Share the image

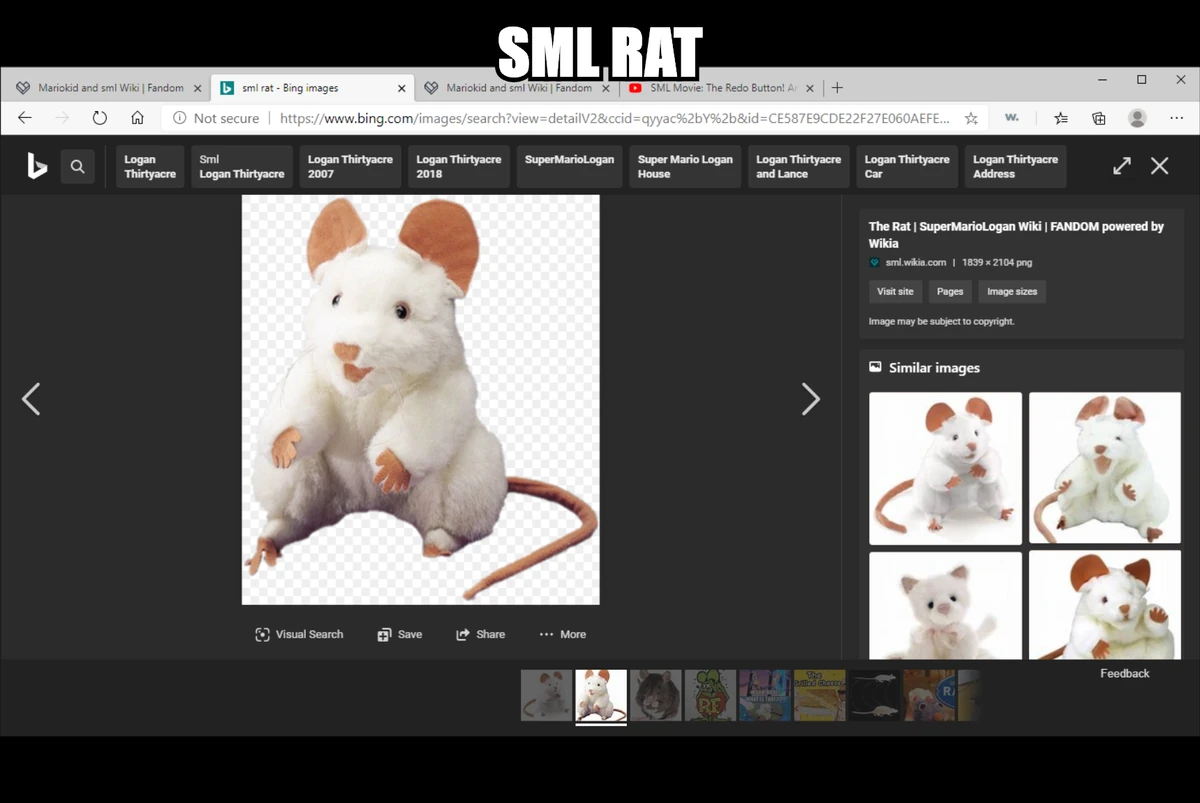click(480, 634)
